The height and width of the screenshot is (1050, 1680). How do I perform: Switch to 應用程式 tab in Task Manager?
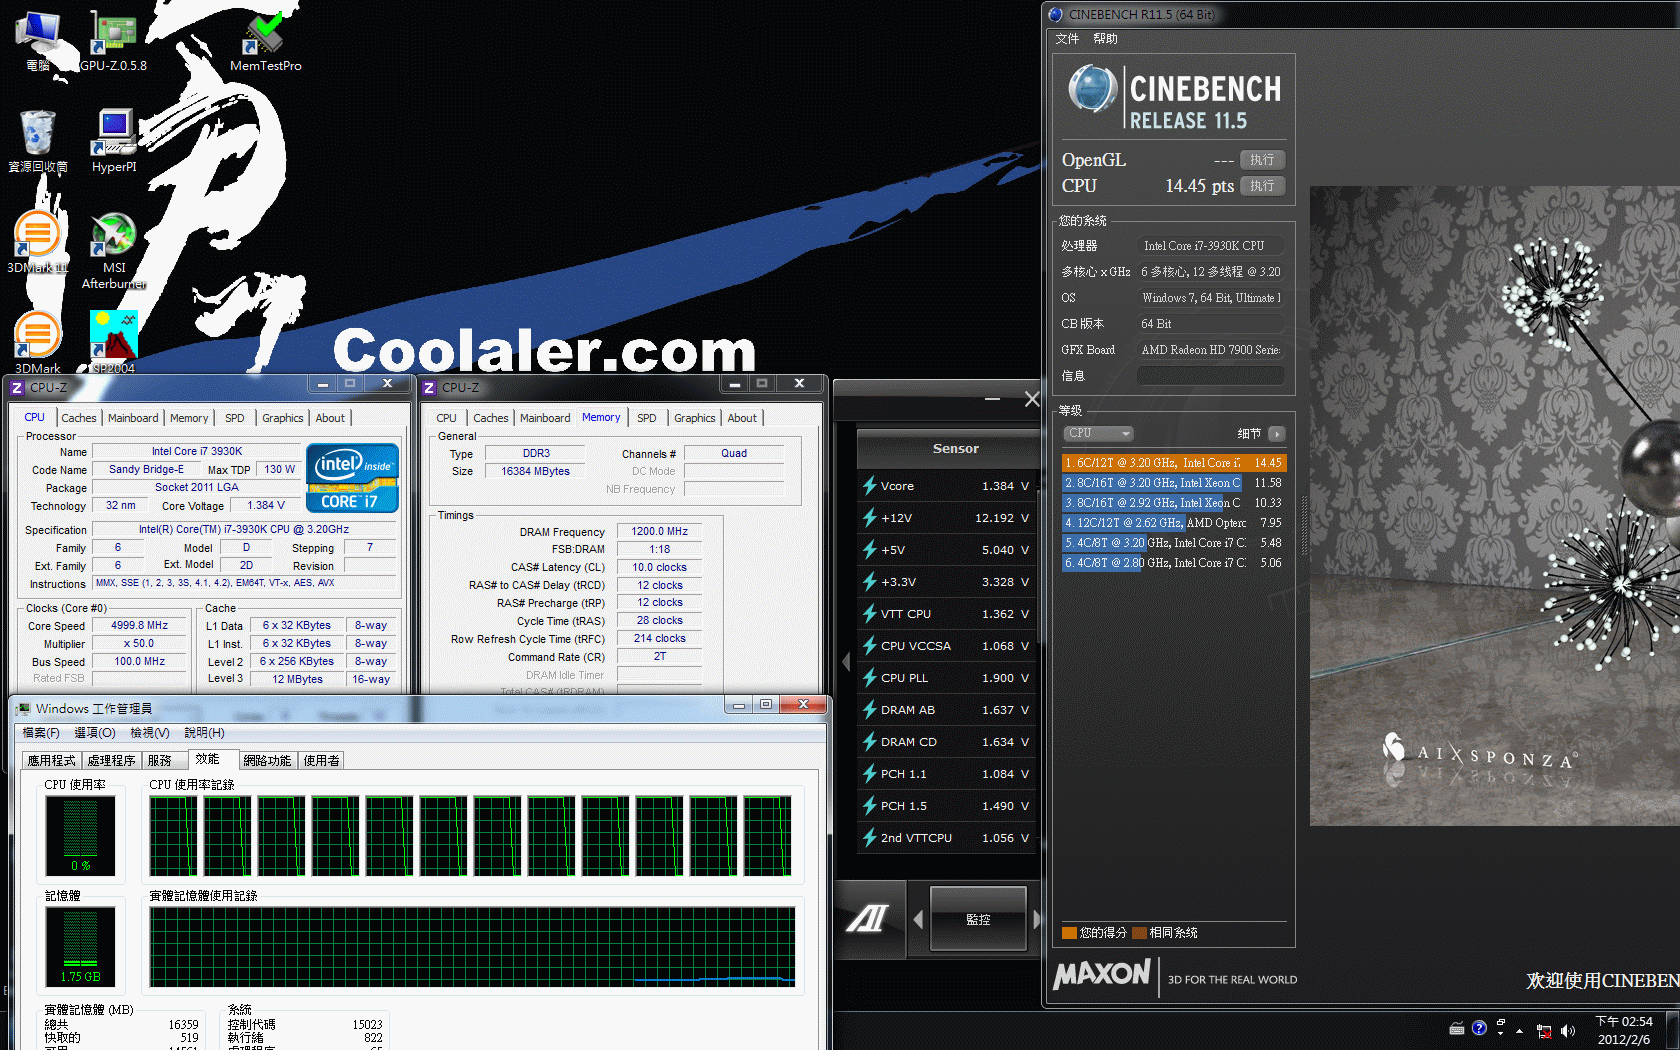pyautogui.click(x=52, y=761)
